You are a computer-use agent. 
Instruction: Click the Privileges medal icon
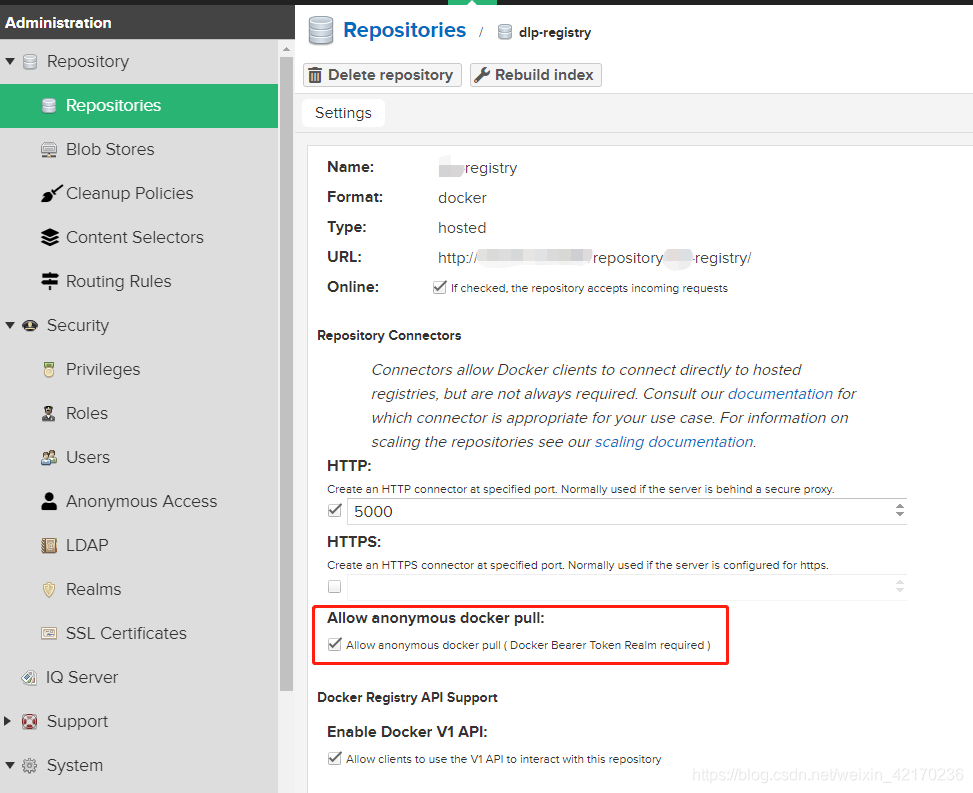[49, 369]
